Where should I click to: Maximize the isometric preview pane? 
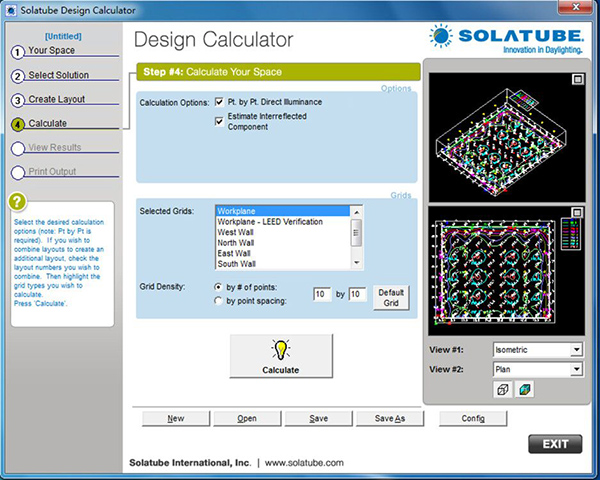click(577, 79)
